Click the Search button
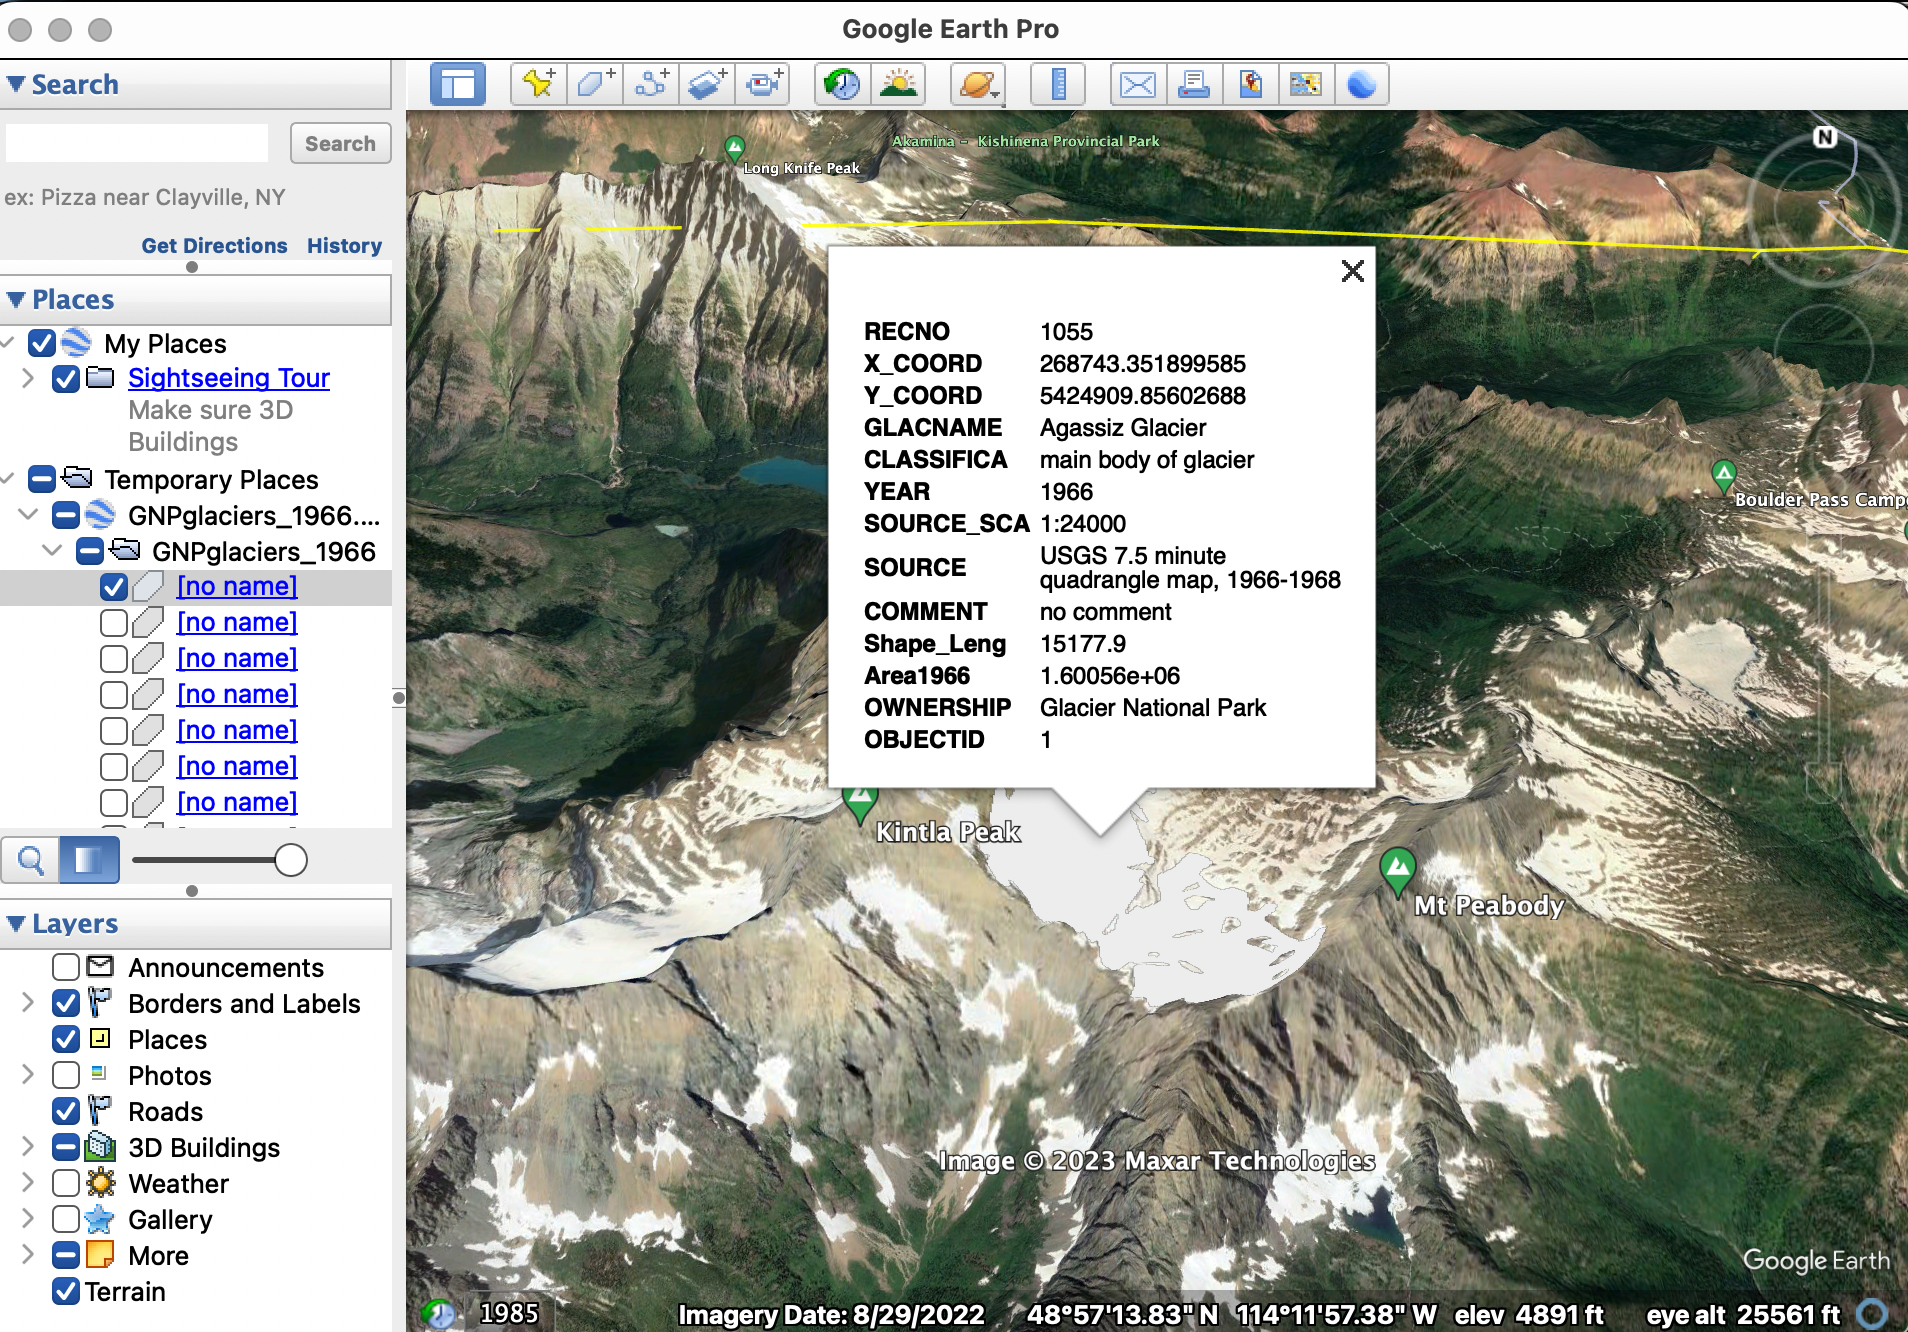1908x1332 pixels. tap(340, 143)
